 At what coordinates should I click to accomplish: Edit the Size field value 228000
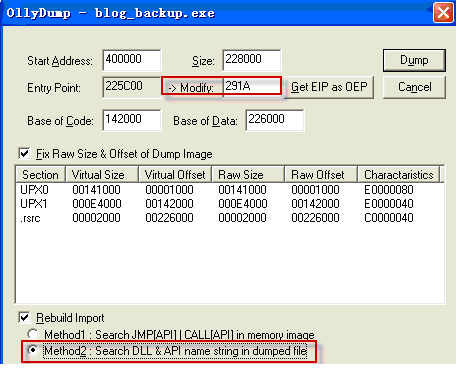click(x=252, y=60)
